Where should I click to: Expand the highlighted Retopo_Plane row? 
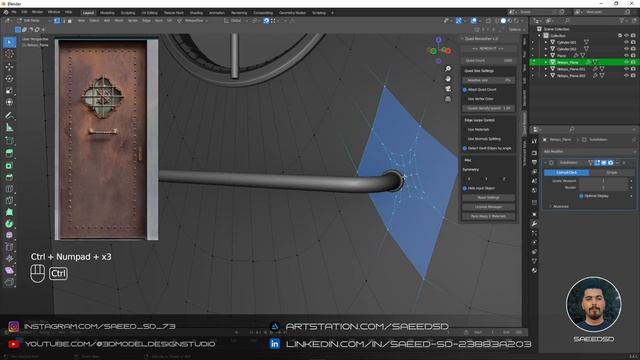tap(546, 62)
